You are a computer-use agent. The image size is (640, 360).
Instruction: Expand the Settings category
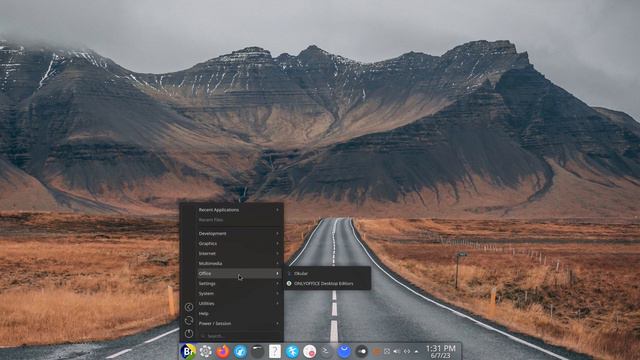(x=239, y=283)
